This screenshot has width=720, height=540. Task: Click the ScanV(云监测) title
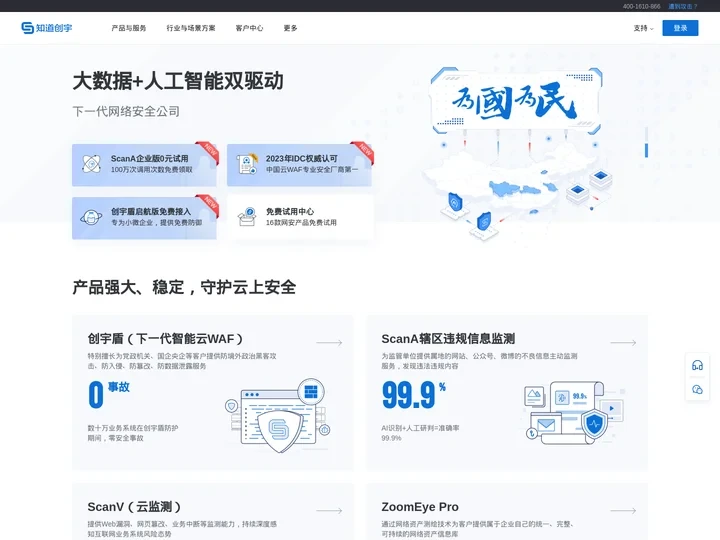click(134, 507)
